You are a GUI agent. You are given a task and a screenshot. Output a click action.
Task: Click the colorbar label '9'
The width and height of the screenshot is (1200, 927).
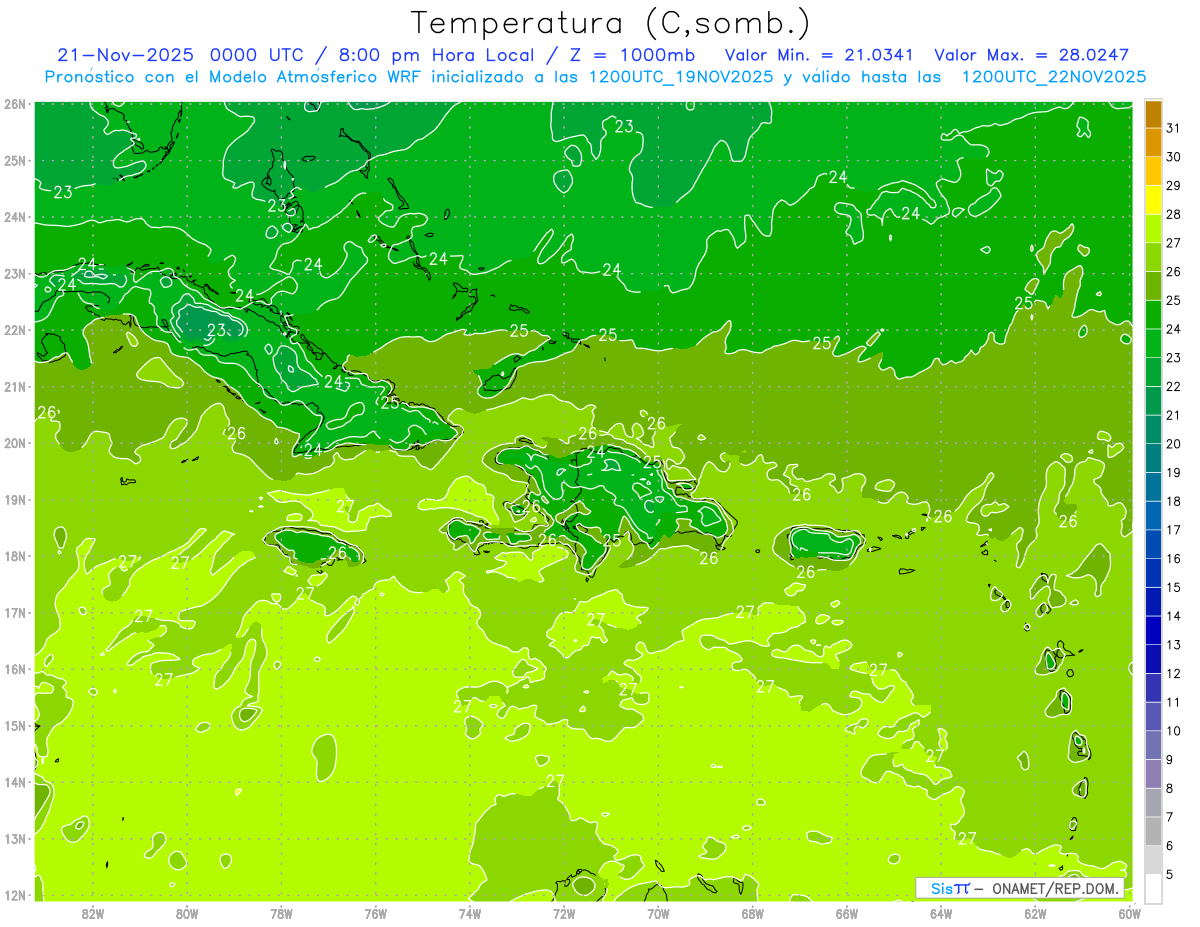1170,760
